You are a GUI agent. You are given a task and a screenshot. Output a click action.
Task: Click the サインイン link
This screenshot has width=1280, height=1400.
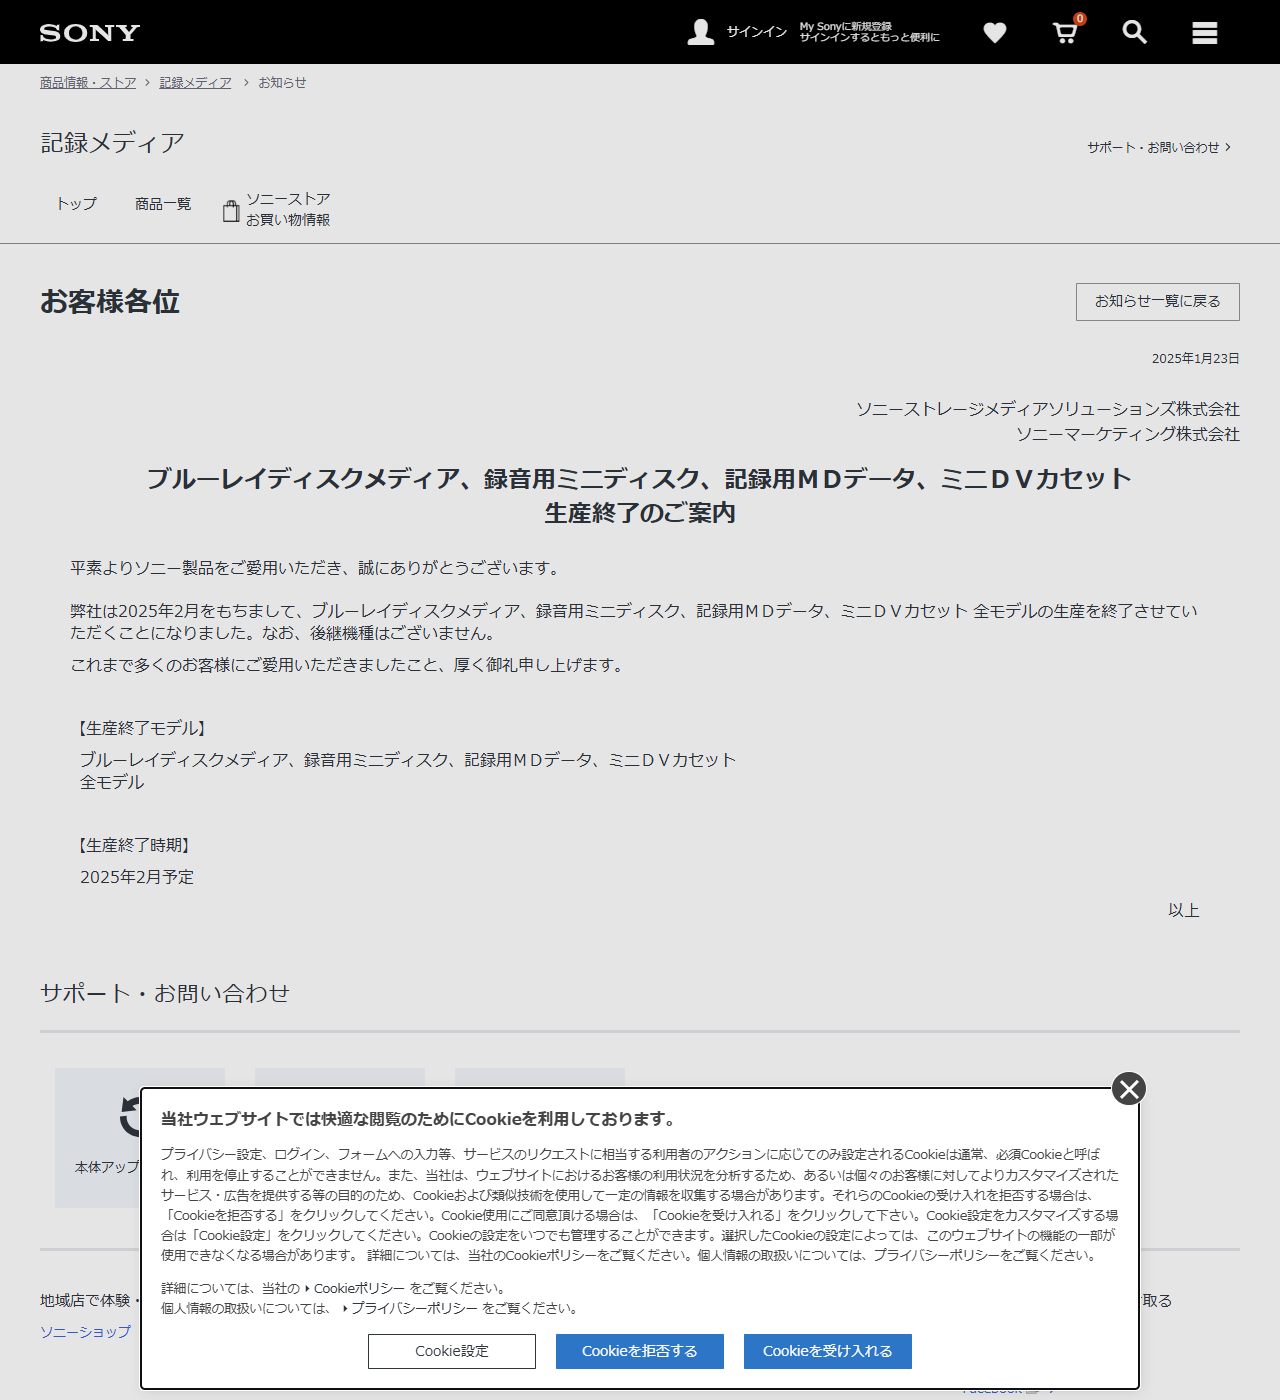point(756,32)
